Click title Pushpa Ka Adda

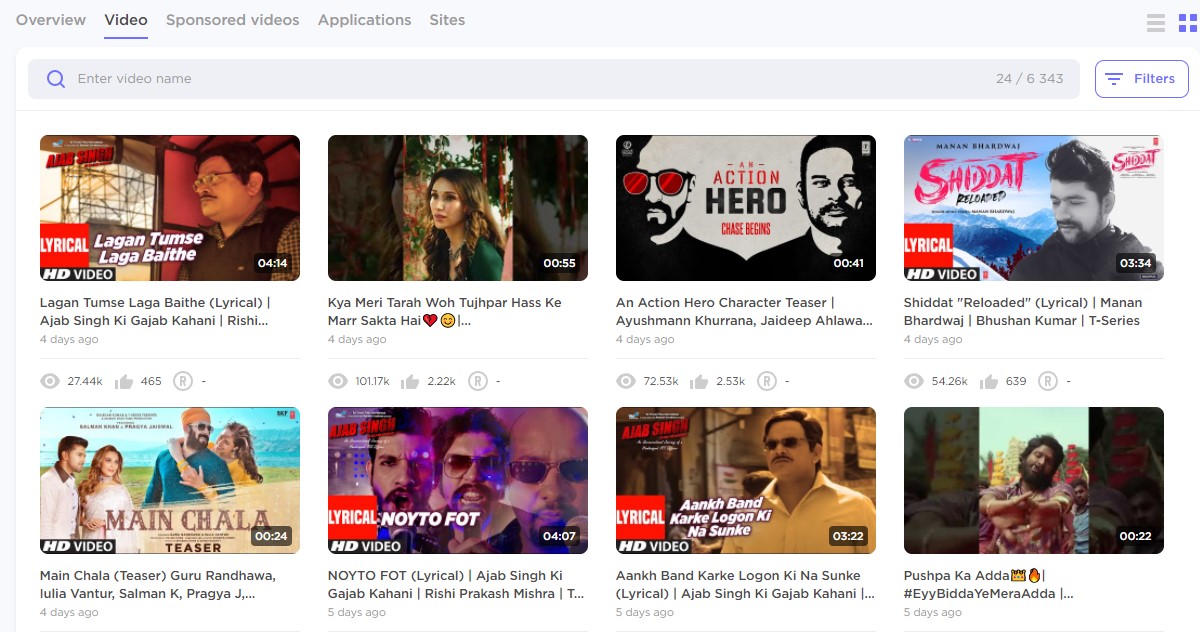pos(989,584)
